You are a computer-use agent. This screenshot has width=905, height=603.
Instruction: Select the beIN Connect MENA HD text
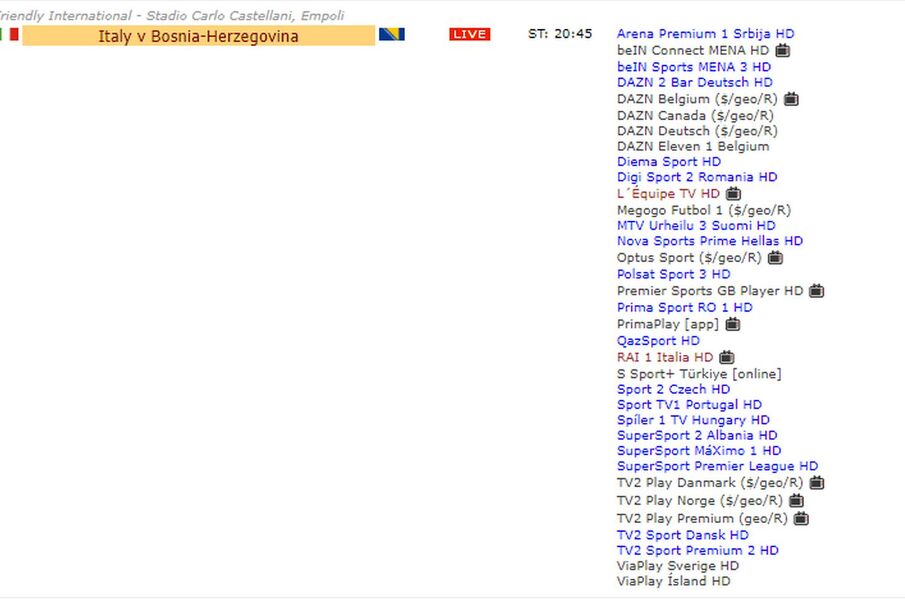point(693,51)
